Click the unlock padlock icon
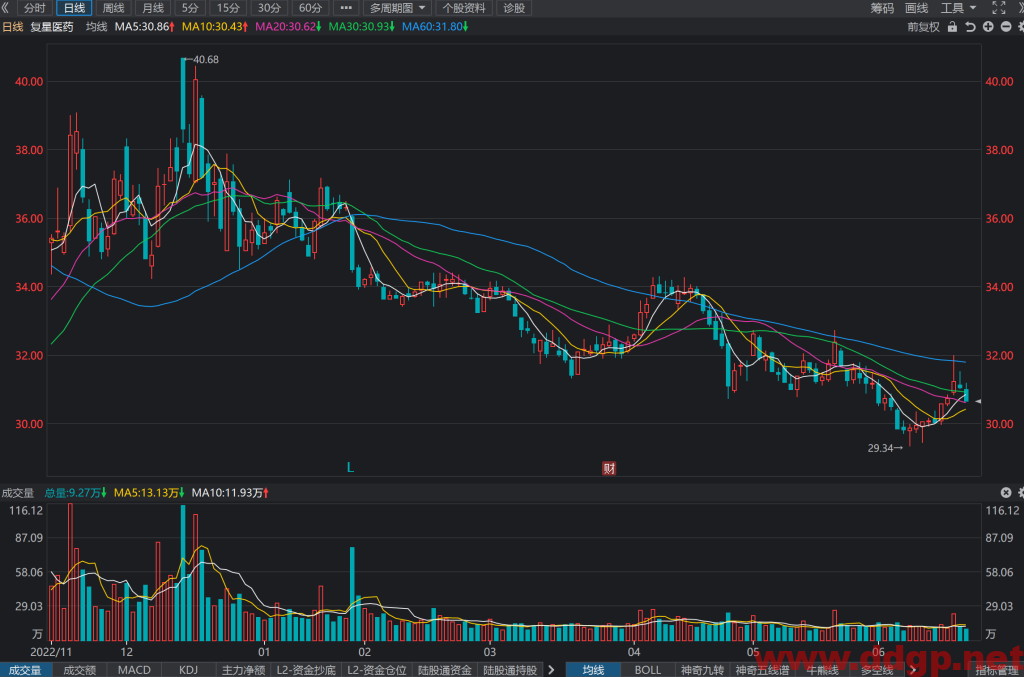The width and height of the screenshot is (1024, 677). [x=952, y=27]
